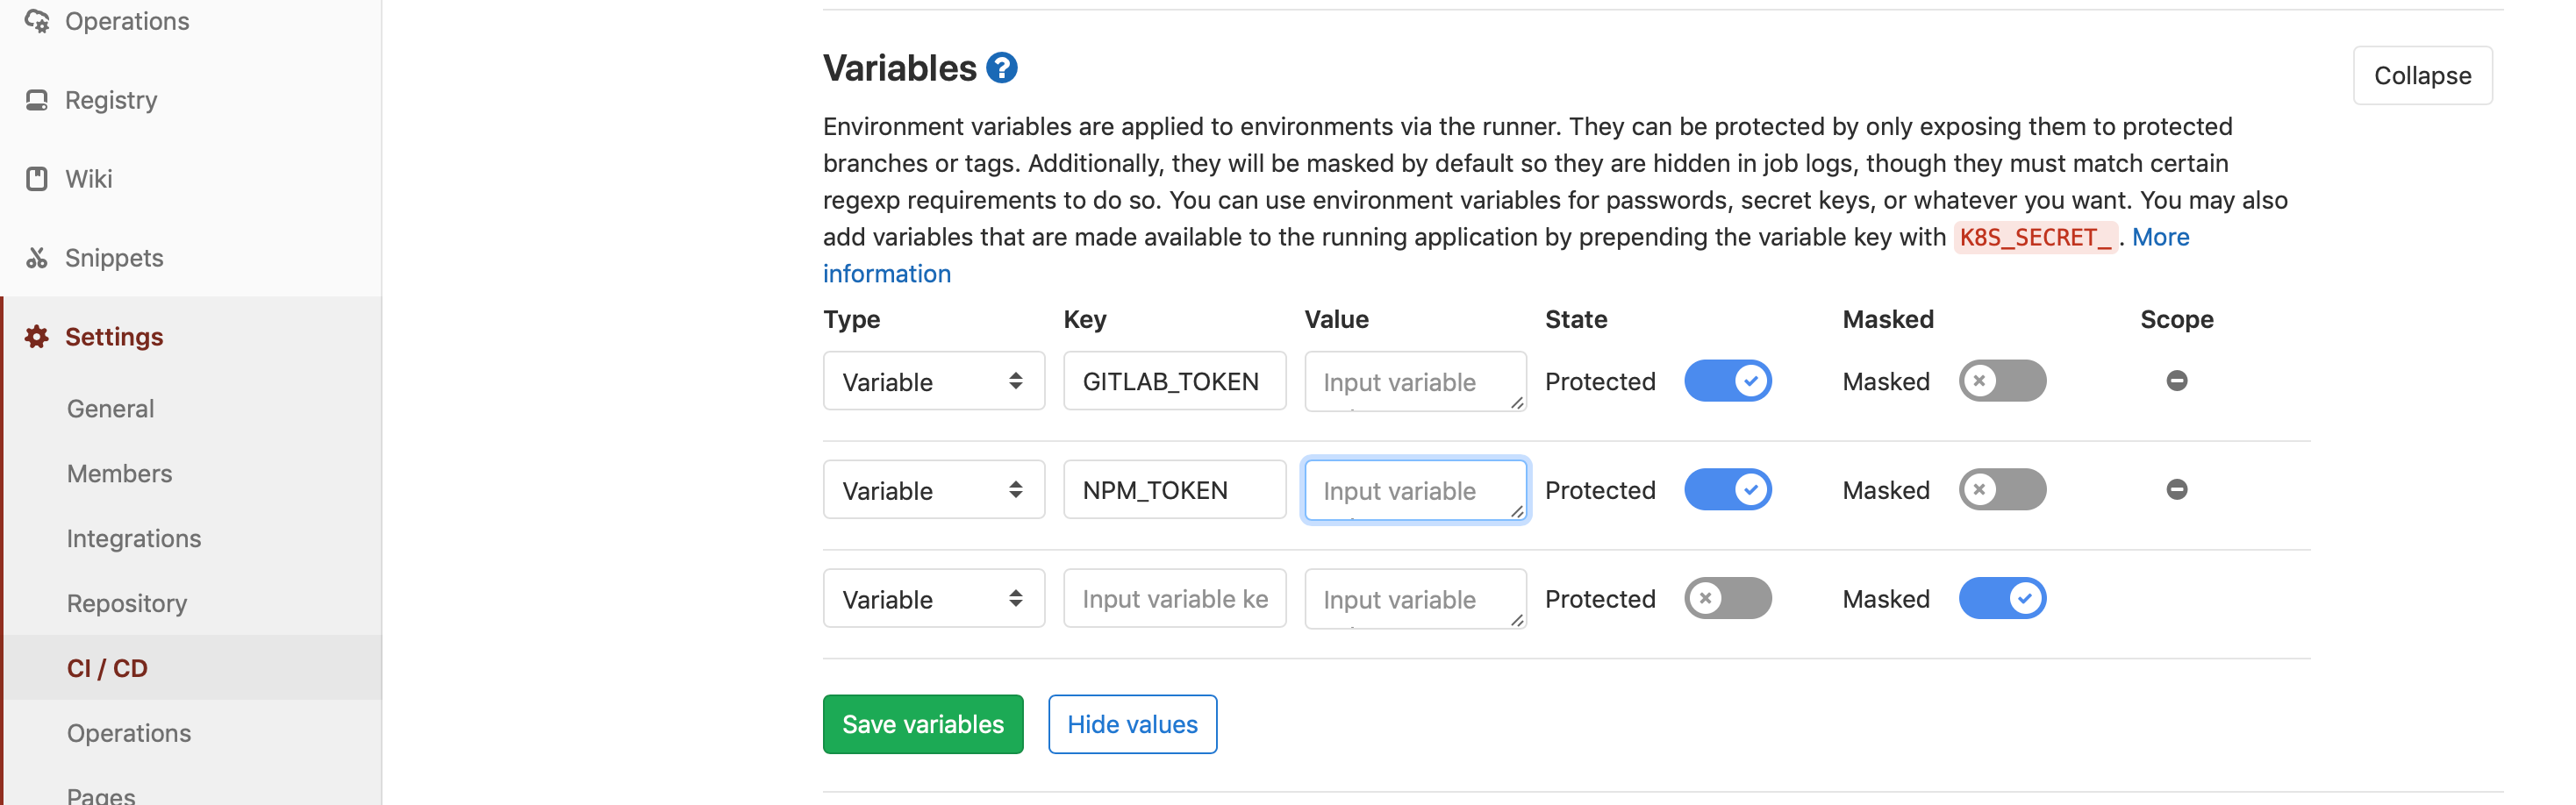Enable Masked for NPM_TOKEN
Viewport: 2576px width, 805px height.
(2002, 489)
